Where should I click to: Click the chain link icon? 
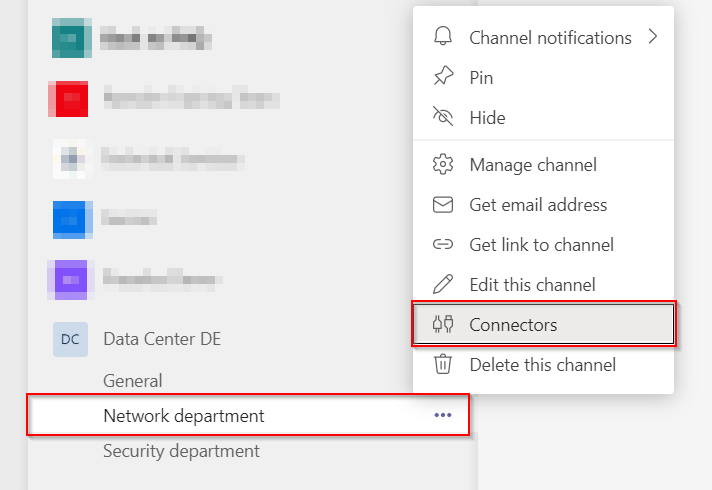point(442,245)
